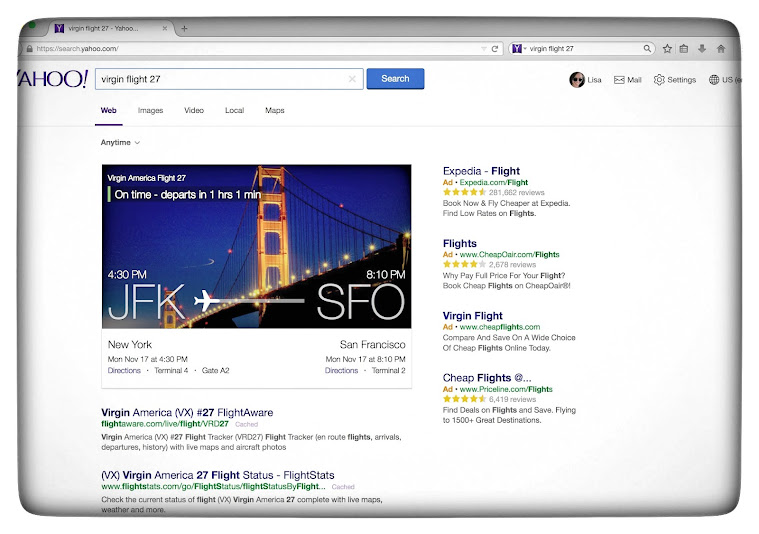This screenshot has width=759, height=534.
Task: Click the padlock security icon
Action: coord(30,48)
